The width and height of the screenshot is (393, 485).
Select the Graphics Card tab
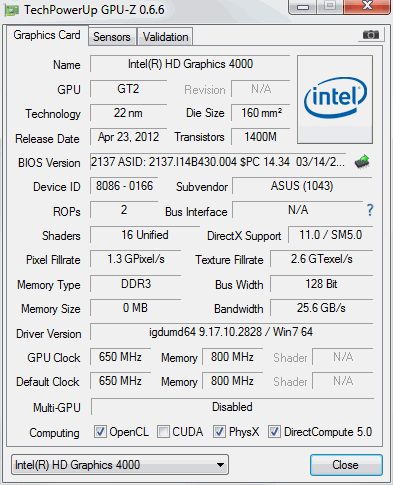coord(47,35)
